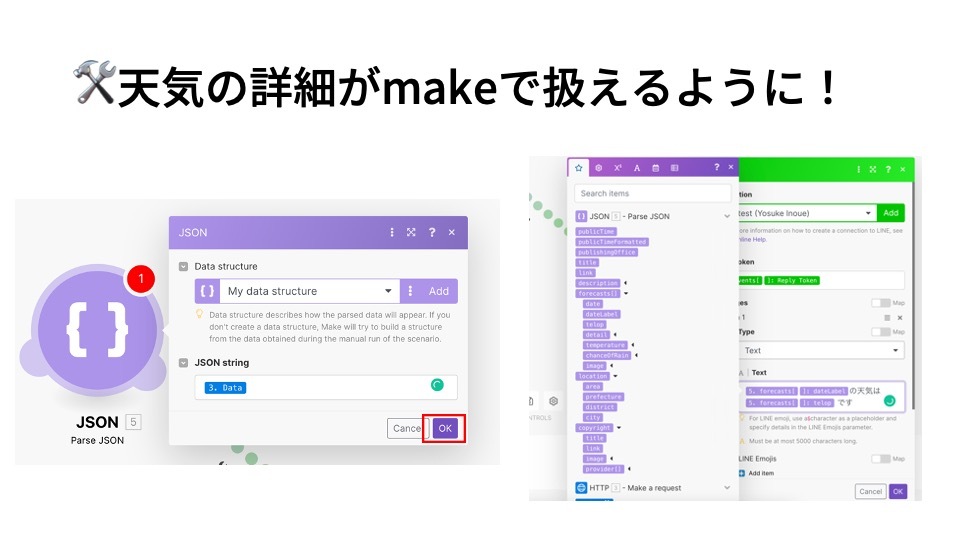The height and width of the screenshot is (540, 960).
Task: Click Add next to My data structure
Action: click(x=438, y=291)
